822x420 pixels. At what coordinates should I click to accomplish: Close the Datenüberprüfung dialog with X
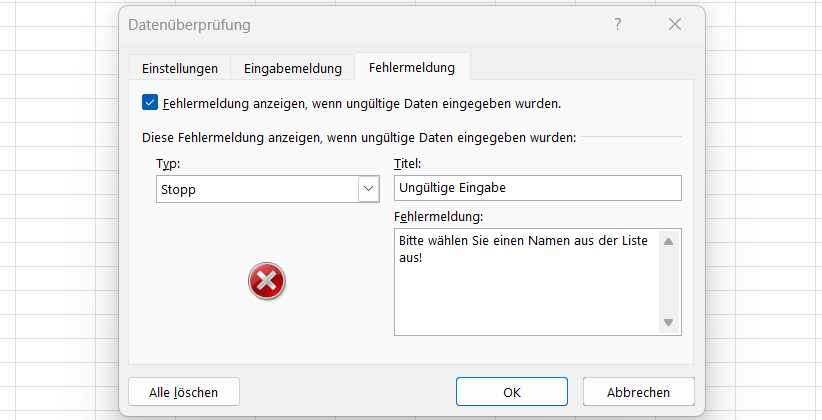pyautogui.click(x=675, y=24)
